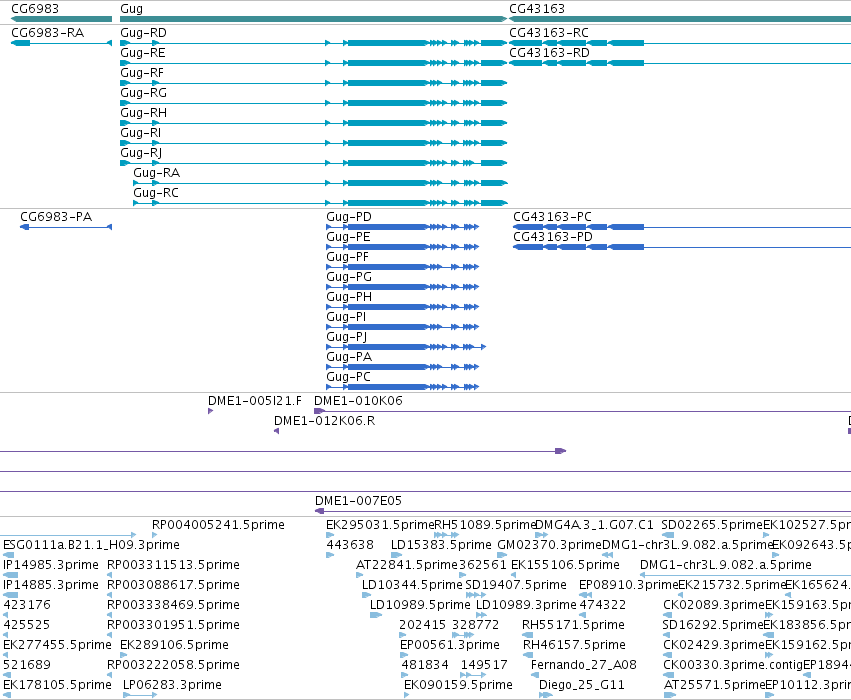This screenshot has width=851, height=700.
Task: Select EST EK277455.5prime
Action: [x=57, y=645]
